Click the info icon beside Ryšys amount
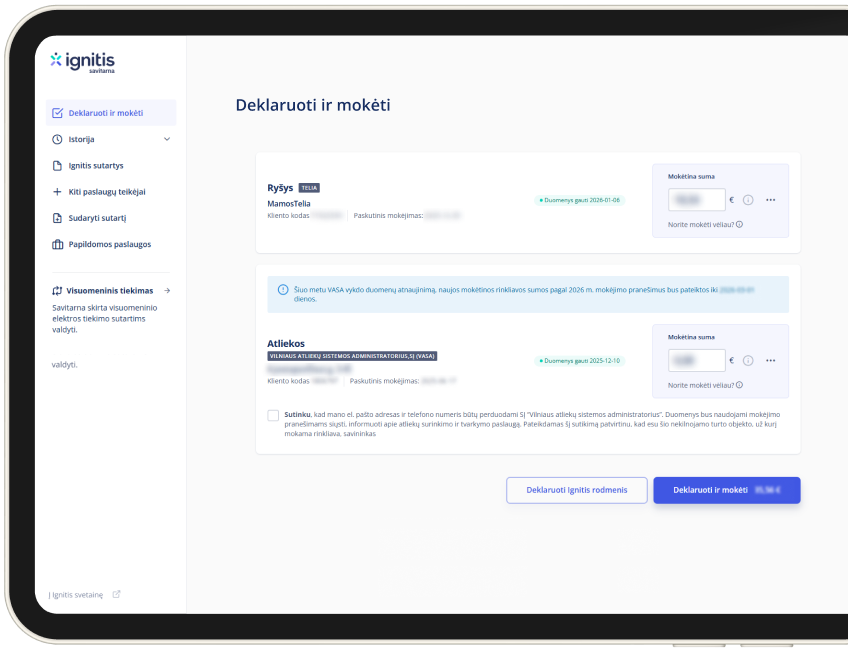This screenshot has width=848, height=650. 748,200
